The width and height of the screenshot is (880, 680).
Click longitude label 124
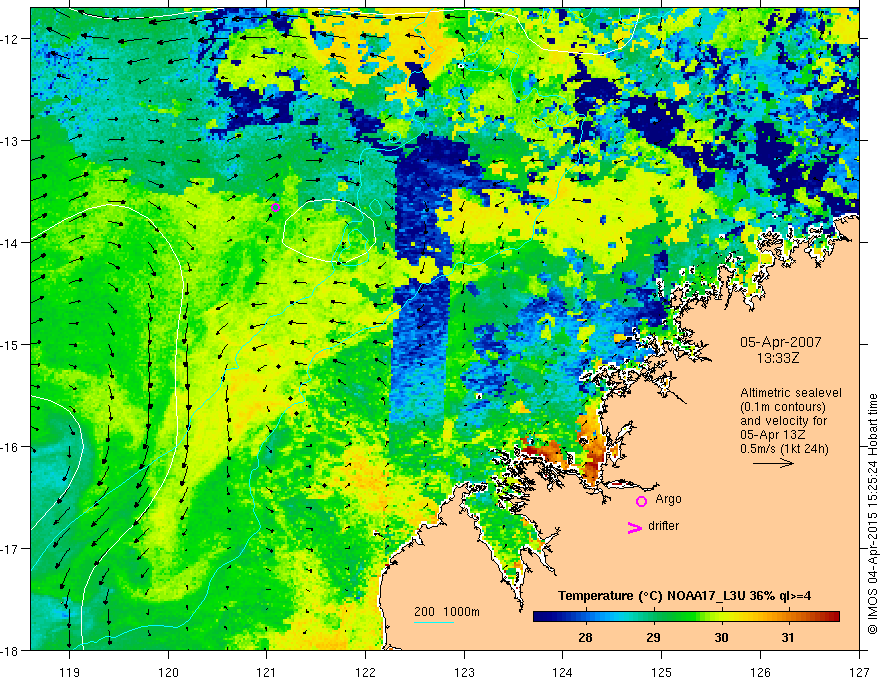(563, 672)
